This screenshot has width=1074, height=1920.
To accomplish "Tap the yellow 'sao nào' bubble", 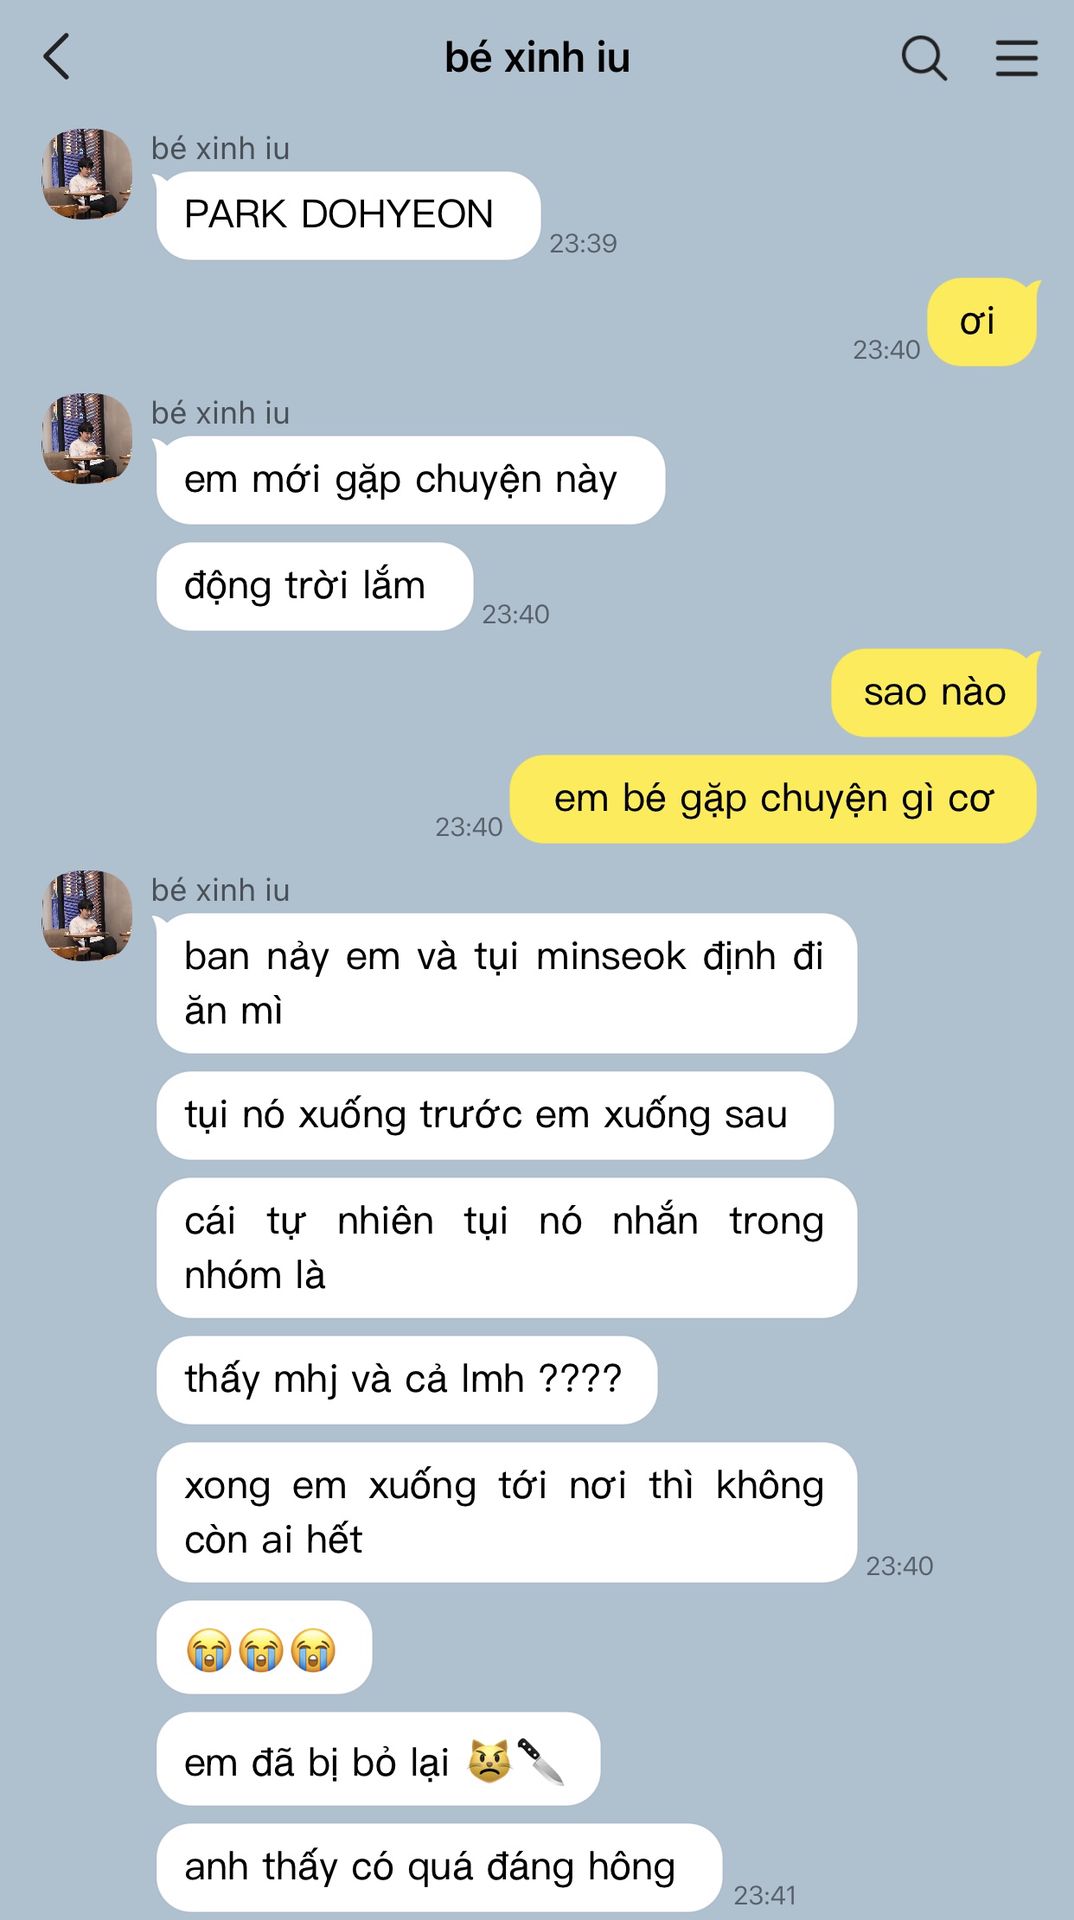I will pos(934,692).
